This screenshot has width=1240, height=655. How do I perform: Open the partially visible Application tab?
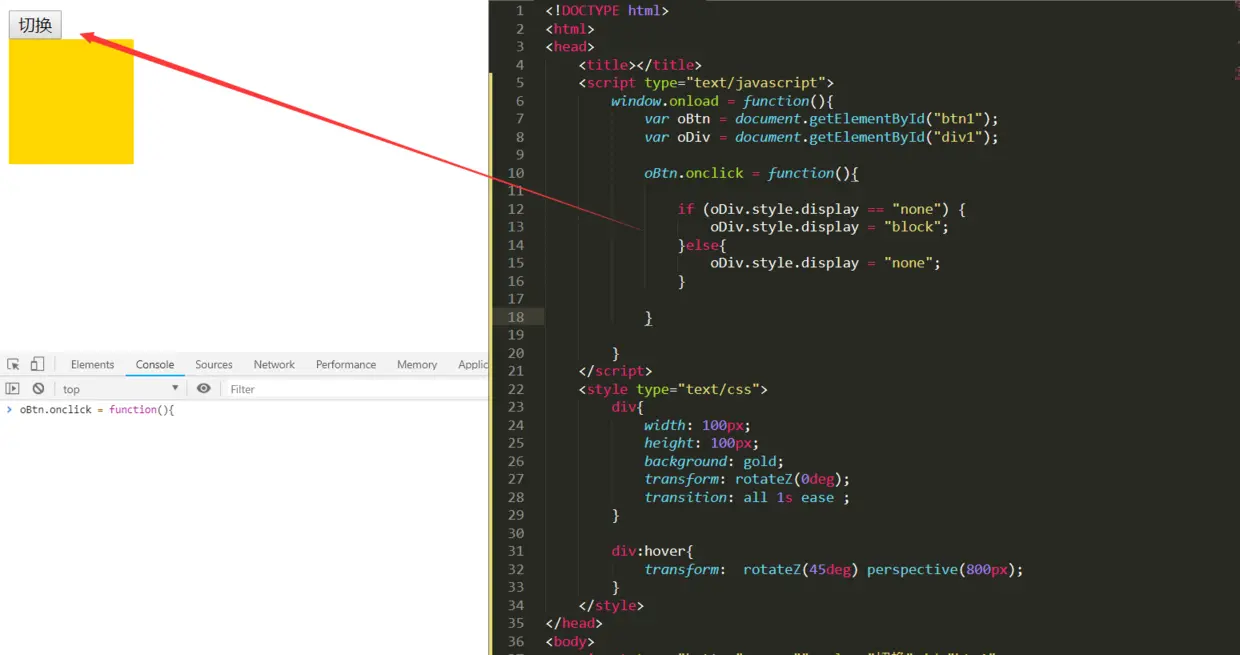472,365
